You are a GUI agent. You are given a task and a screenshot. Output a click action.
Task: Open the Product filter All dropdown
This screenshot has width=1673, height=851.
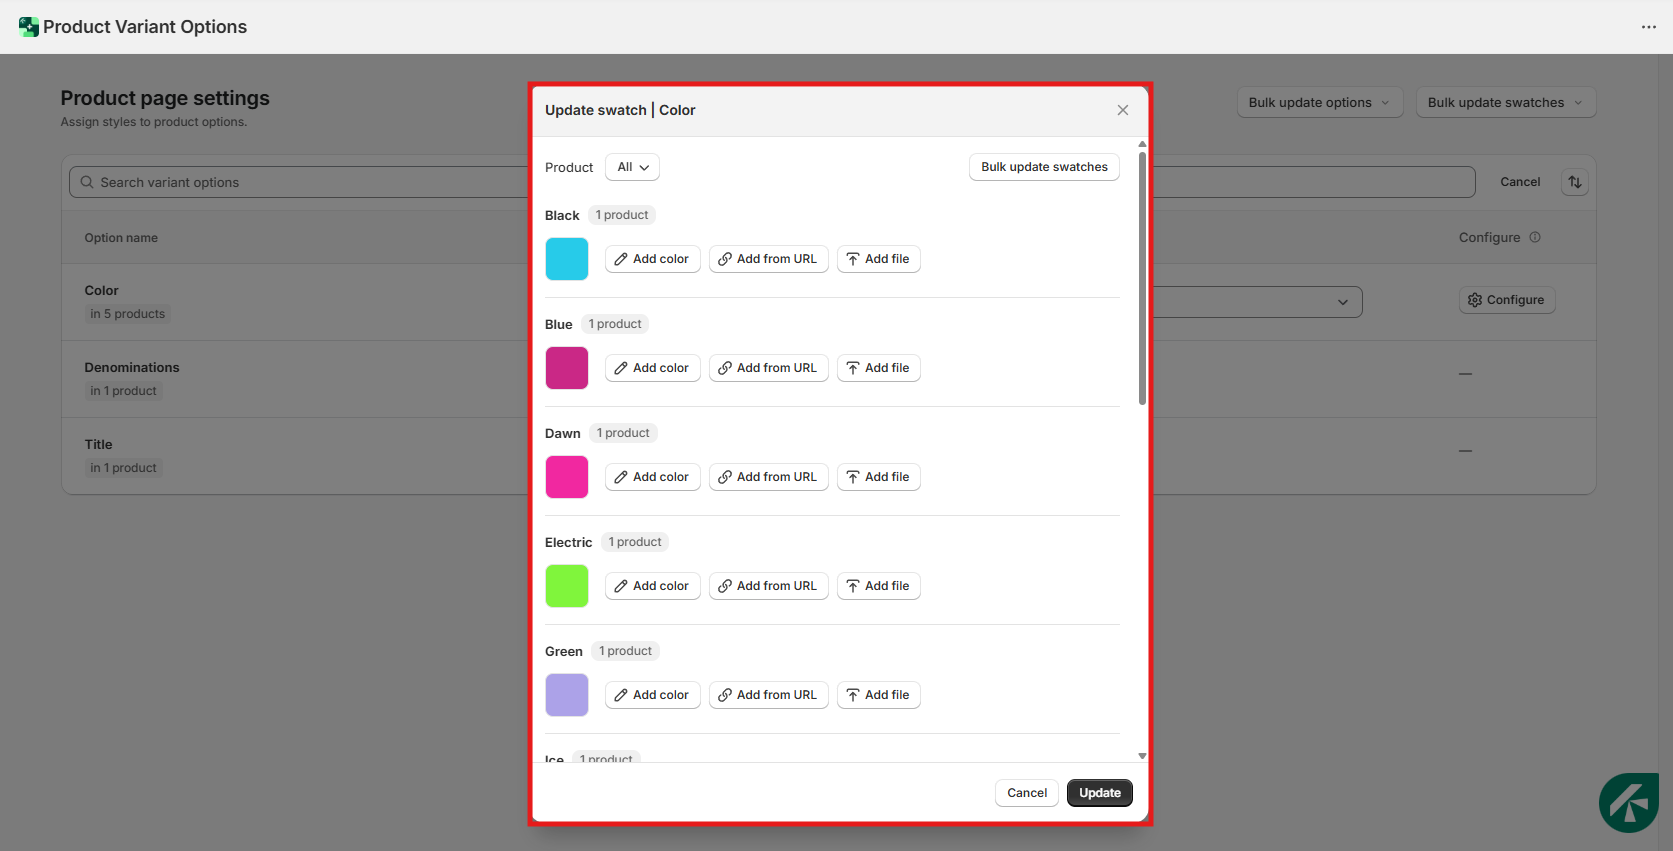tap(632, 167)
